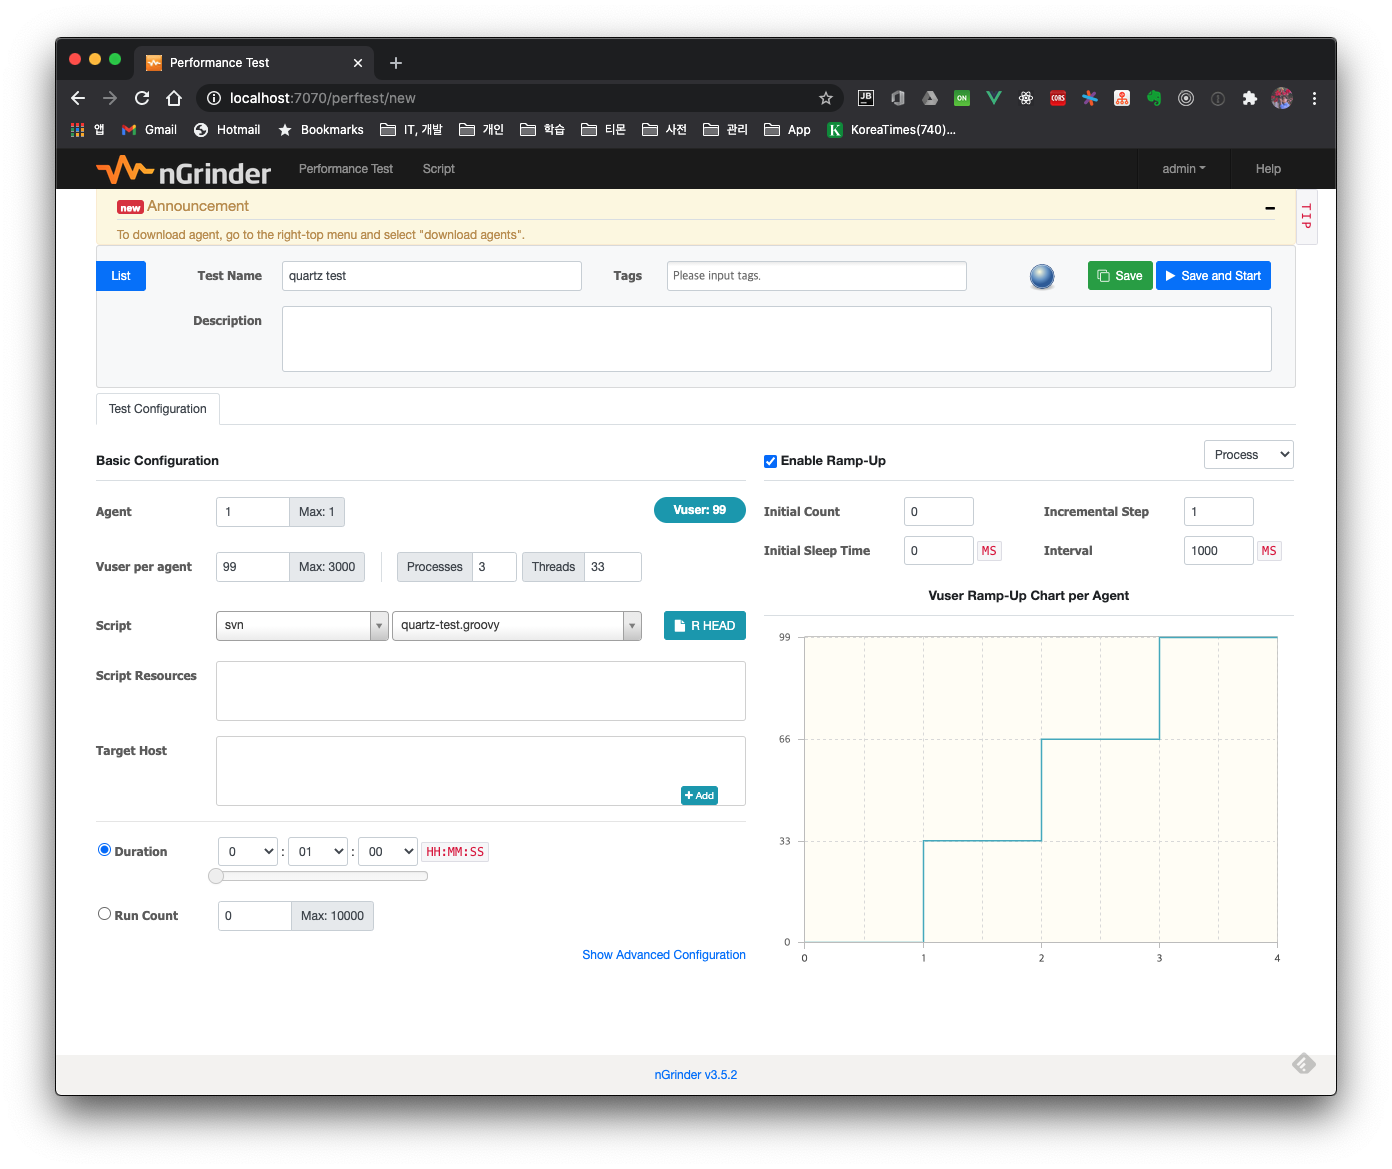Click the Test Name input field
Image resolution: width=1392 pixels, height=1169 pixels.
click(431, 276)
